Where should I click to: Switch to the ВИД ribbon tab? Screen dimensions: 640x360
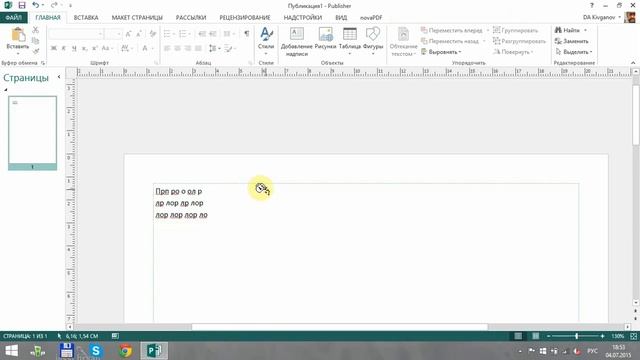341,18
